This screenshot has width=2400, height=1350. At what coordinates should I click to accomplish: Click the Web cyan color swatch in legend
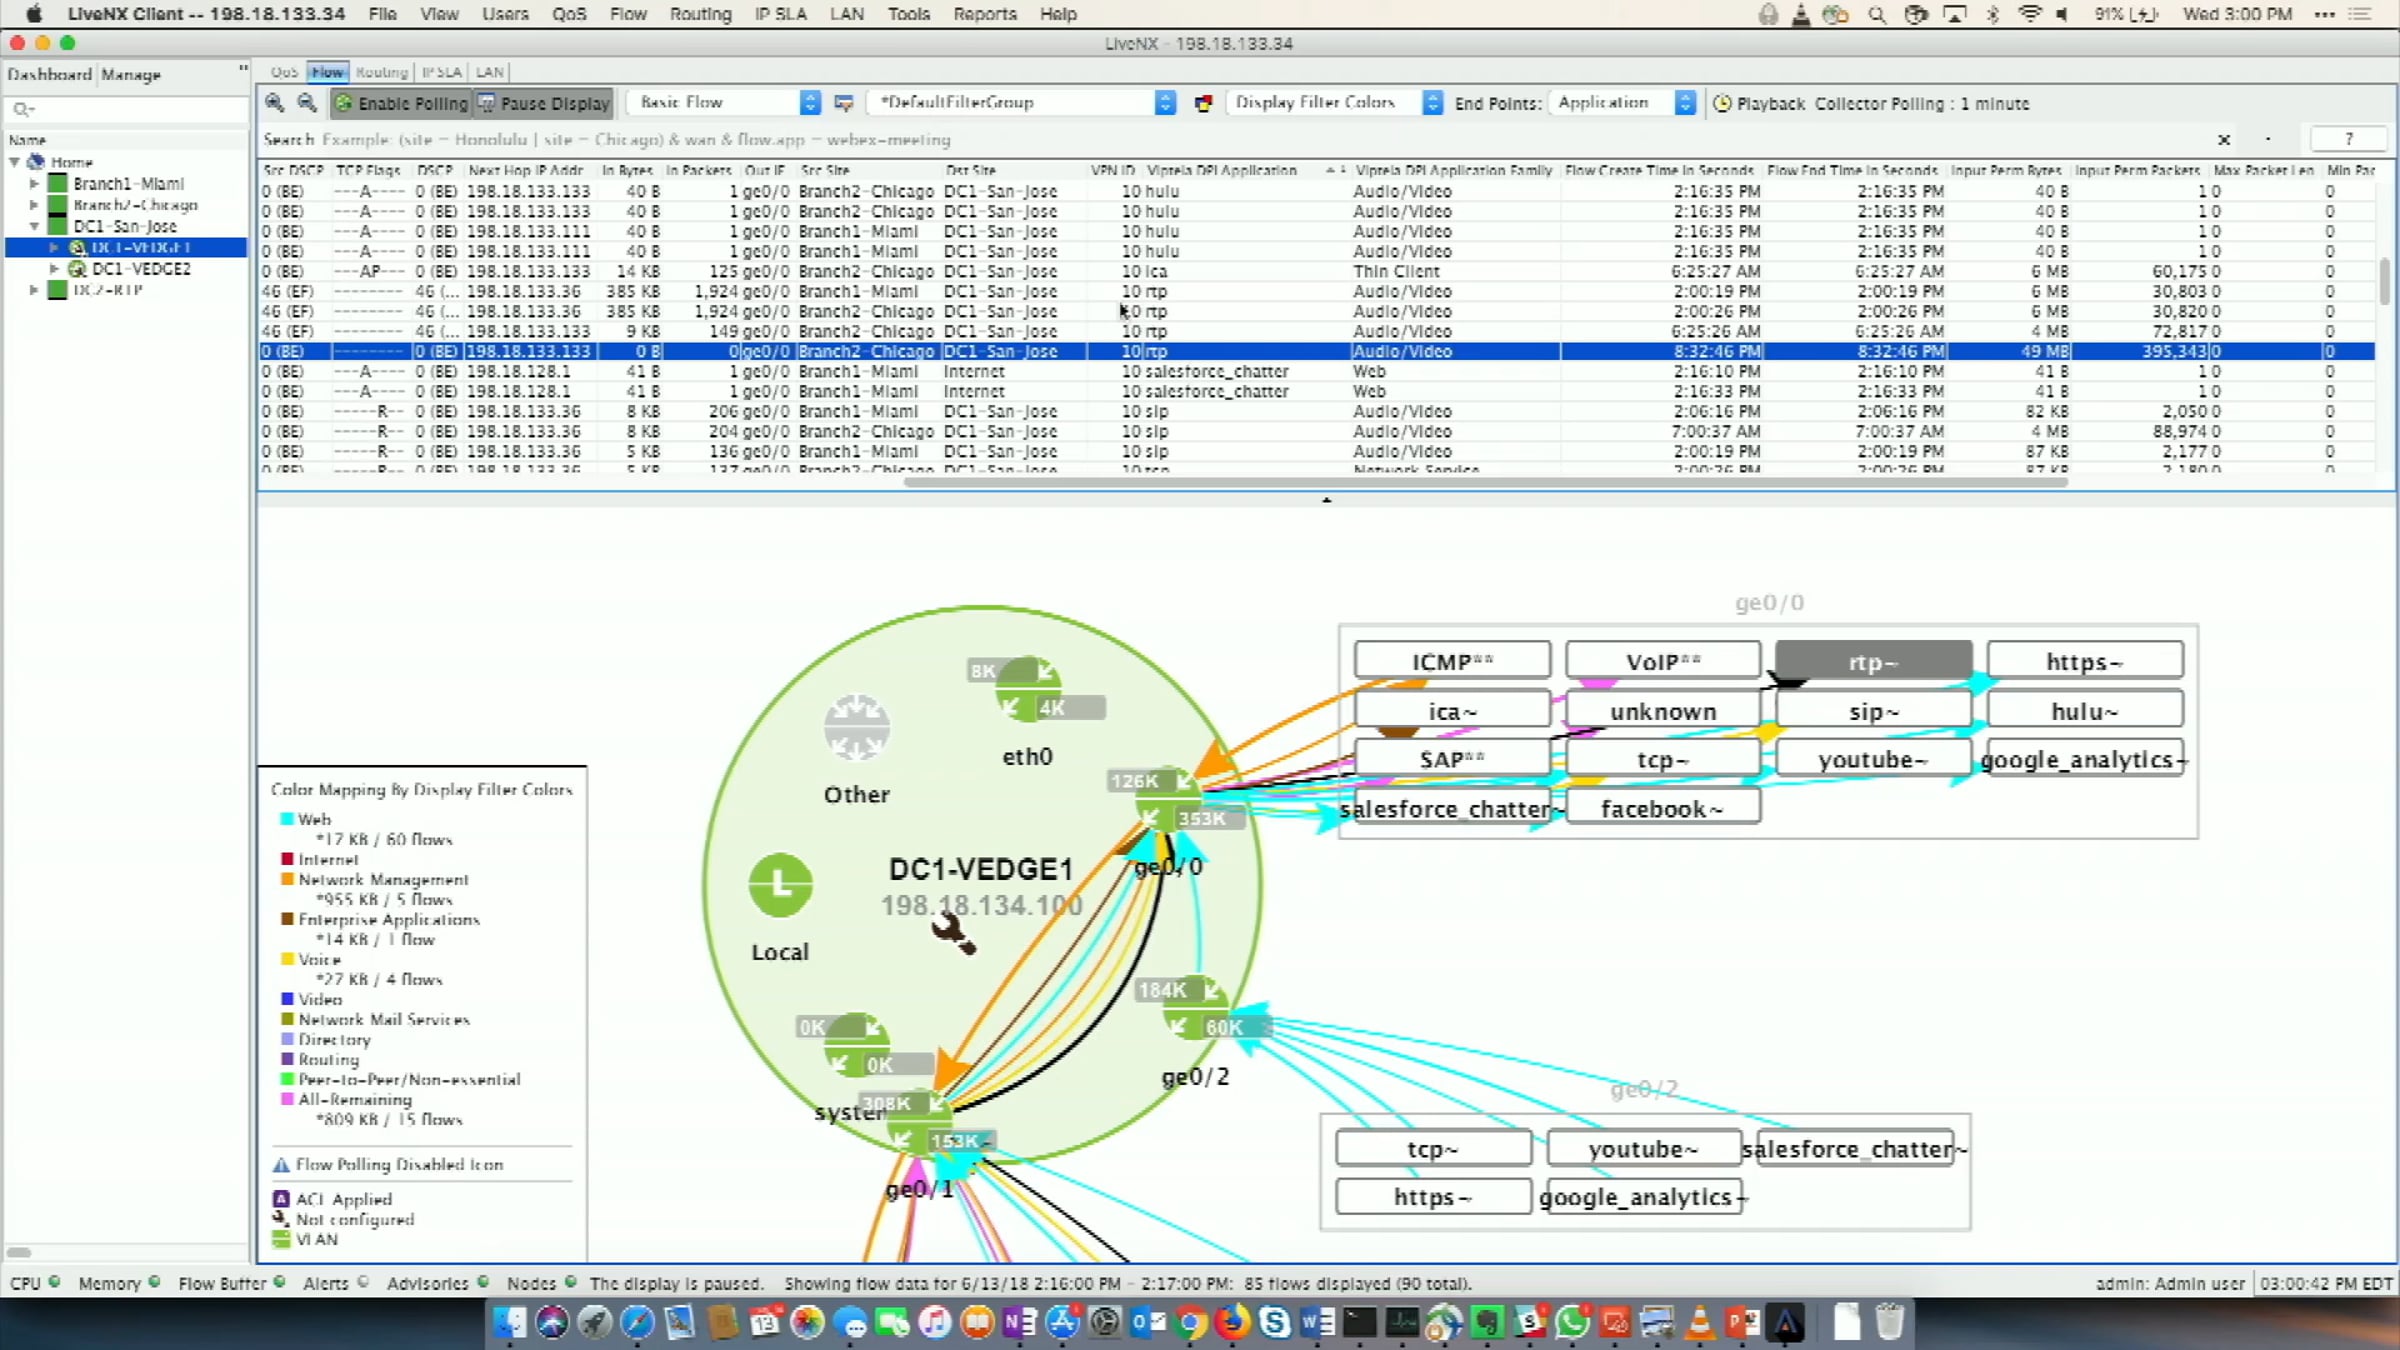click(x=287, y=819)
